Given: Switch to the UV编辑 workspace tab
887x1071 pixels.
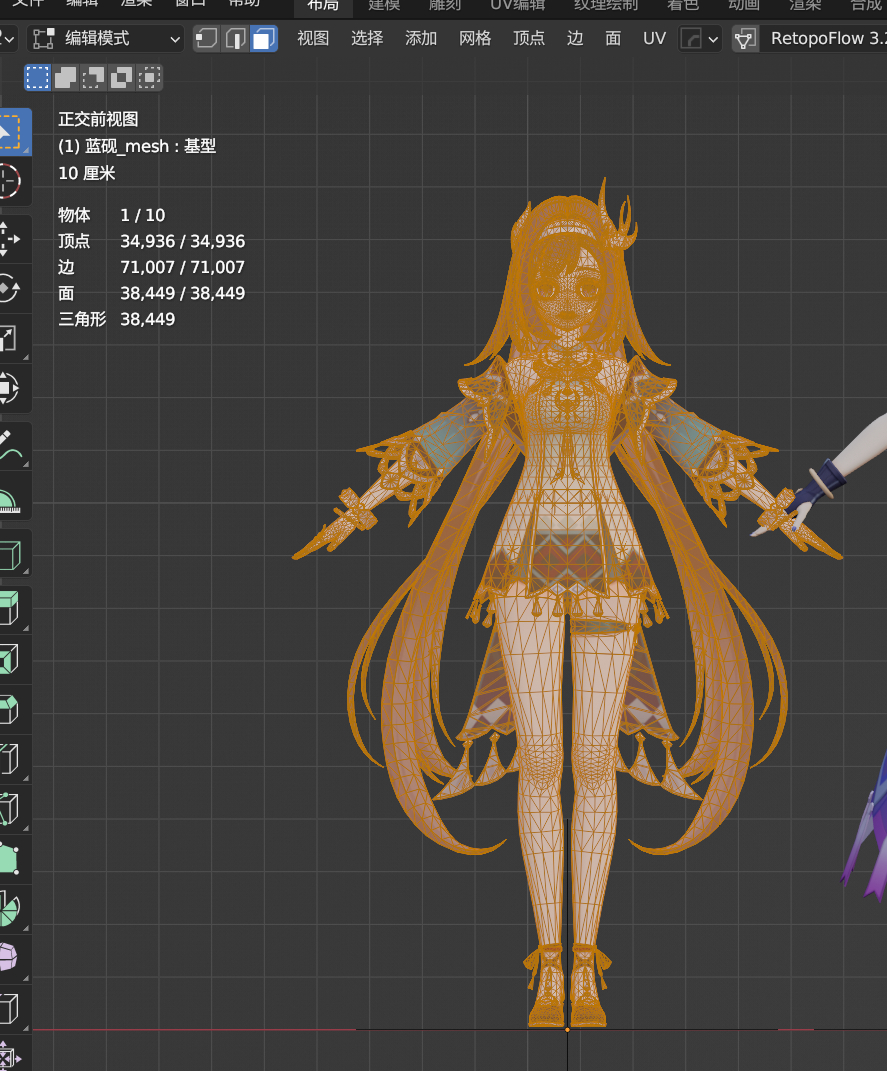Looking at the screenshot, I should tap(518, 5).
